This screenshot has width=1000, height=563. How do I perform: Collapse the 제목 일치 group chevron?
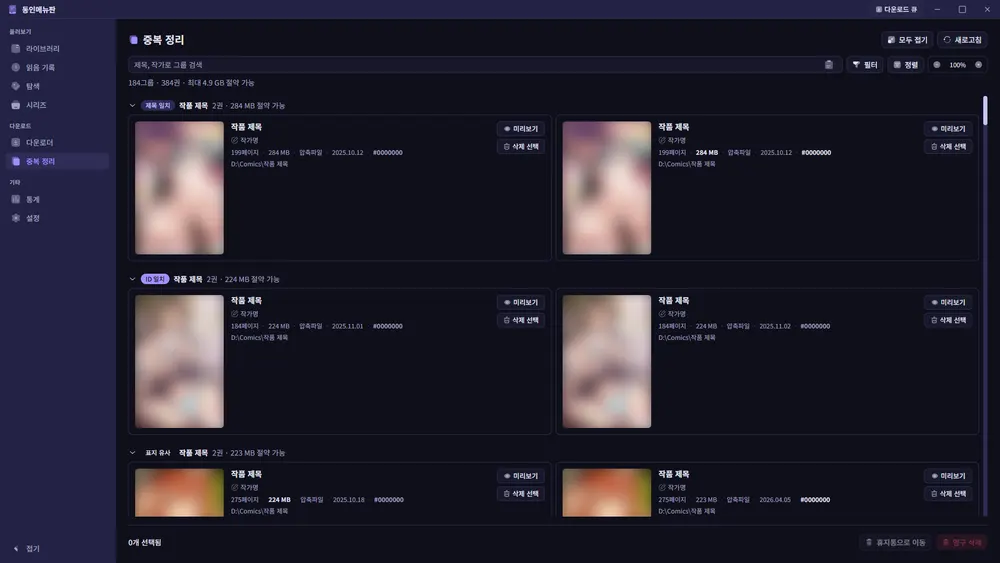[x=133, y=105]
